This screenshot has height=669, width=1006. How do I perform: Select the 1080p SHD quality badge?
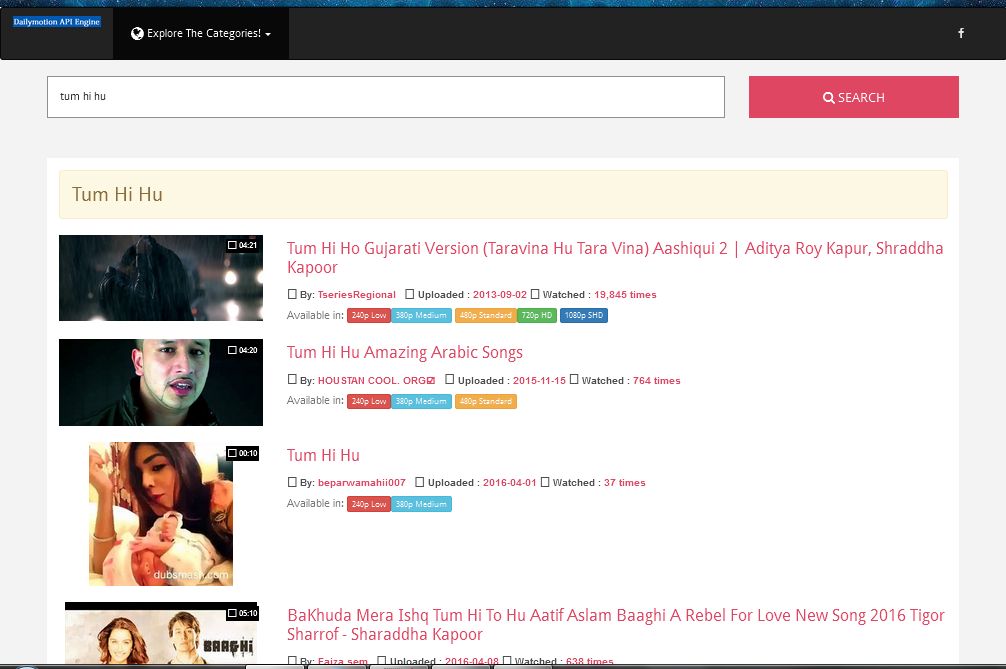click(583, 316)
